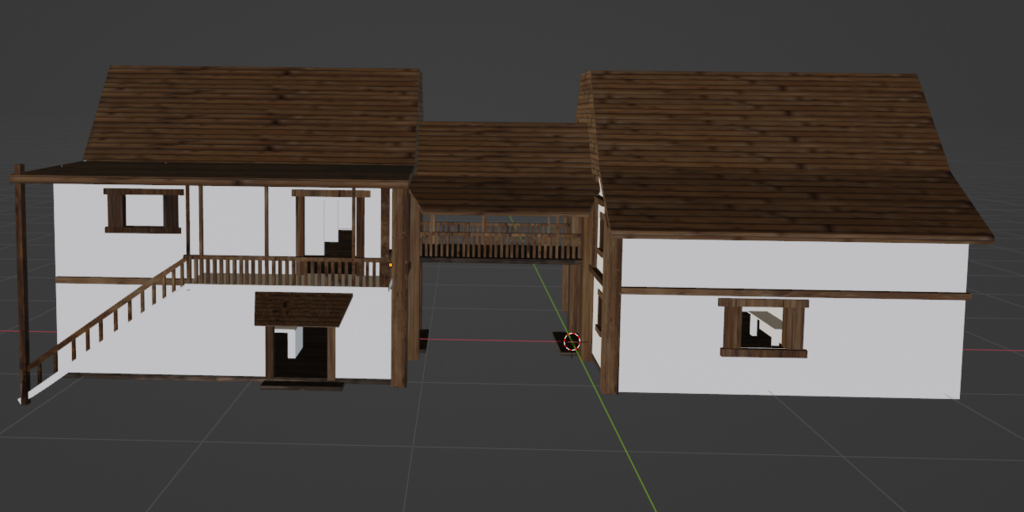
Task: Click the 3D cursor in the viewport
Action: tap(571, 342)
